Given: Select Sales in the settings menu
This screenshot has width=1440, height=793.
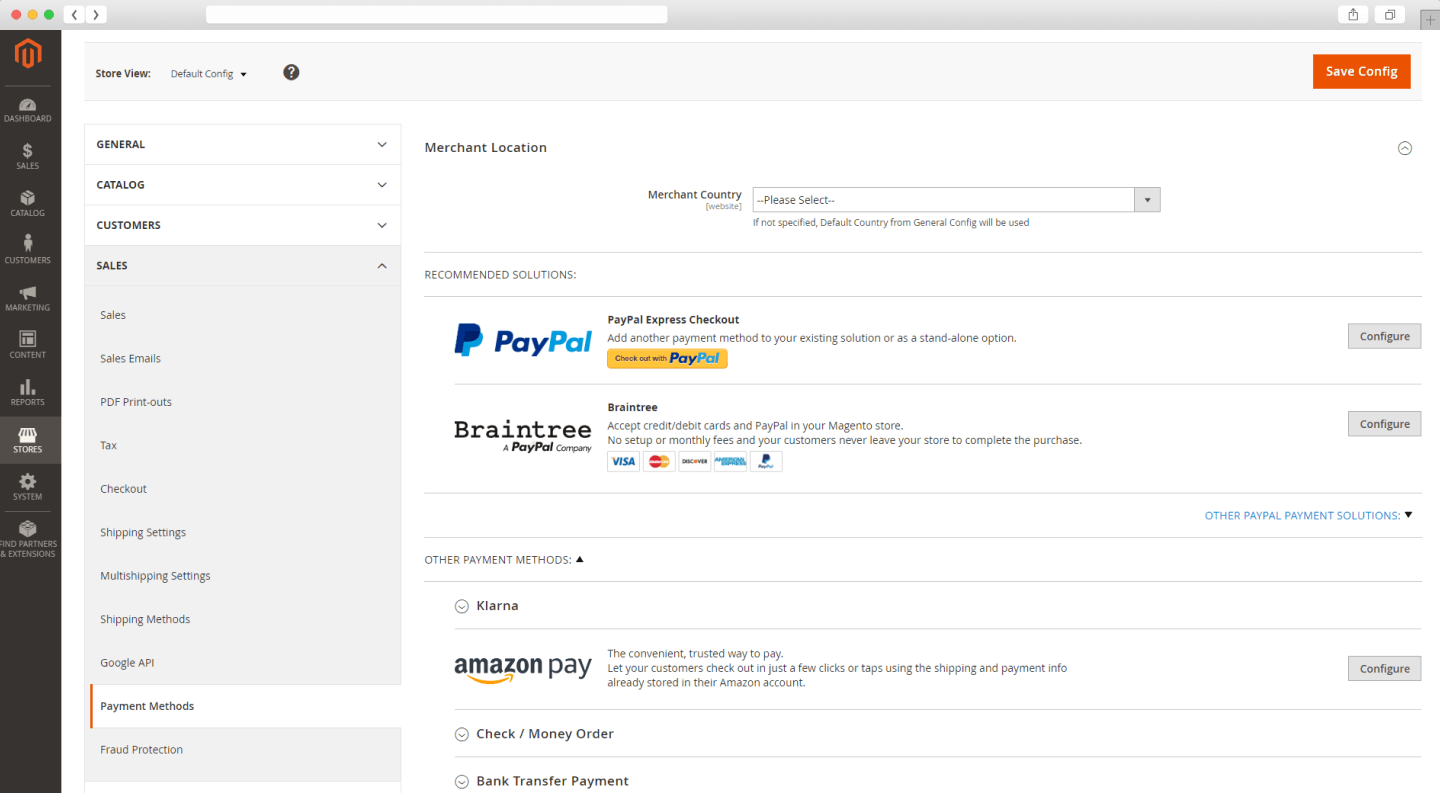Looking at the screenshot, I should (x=113, y=315).
